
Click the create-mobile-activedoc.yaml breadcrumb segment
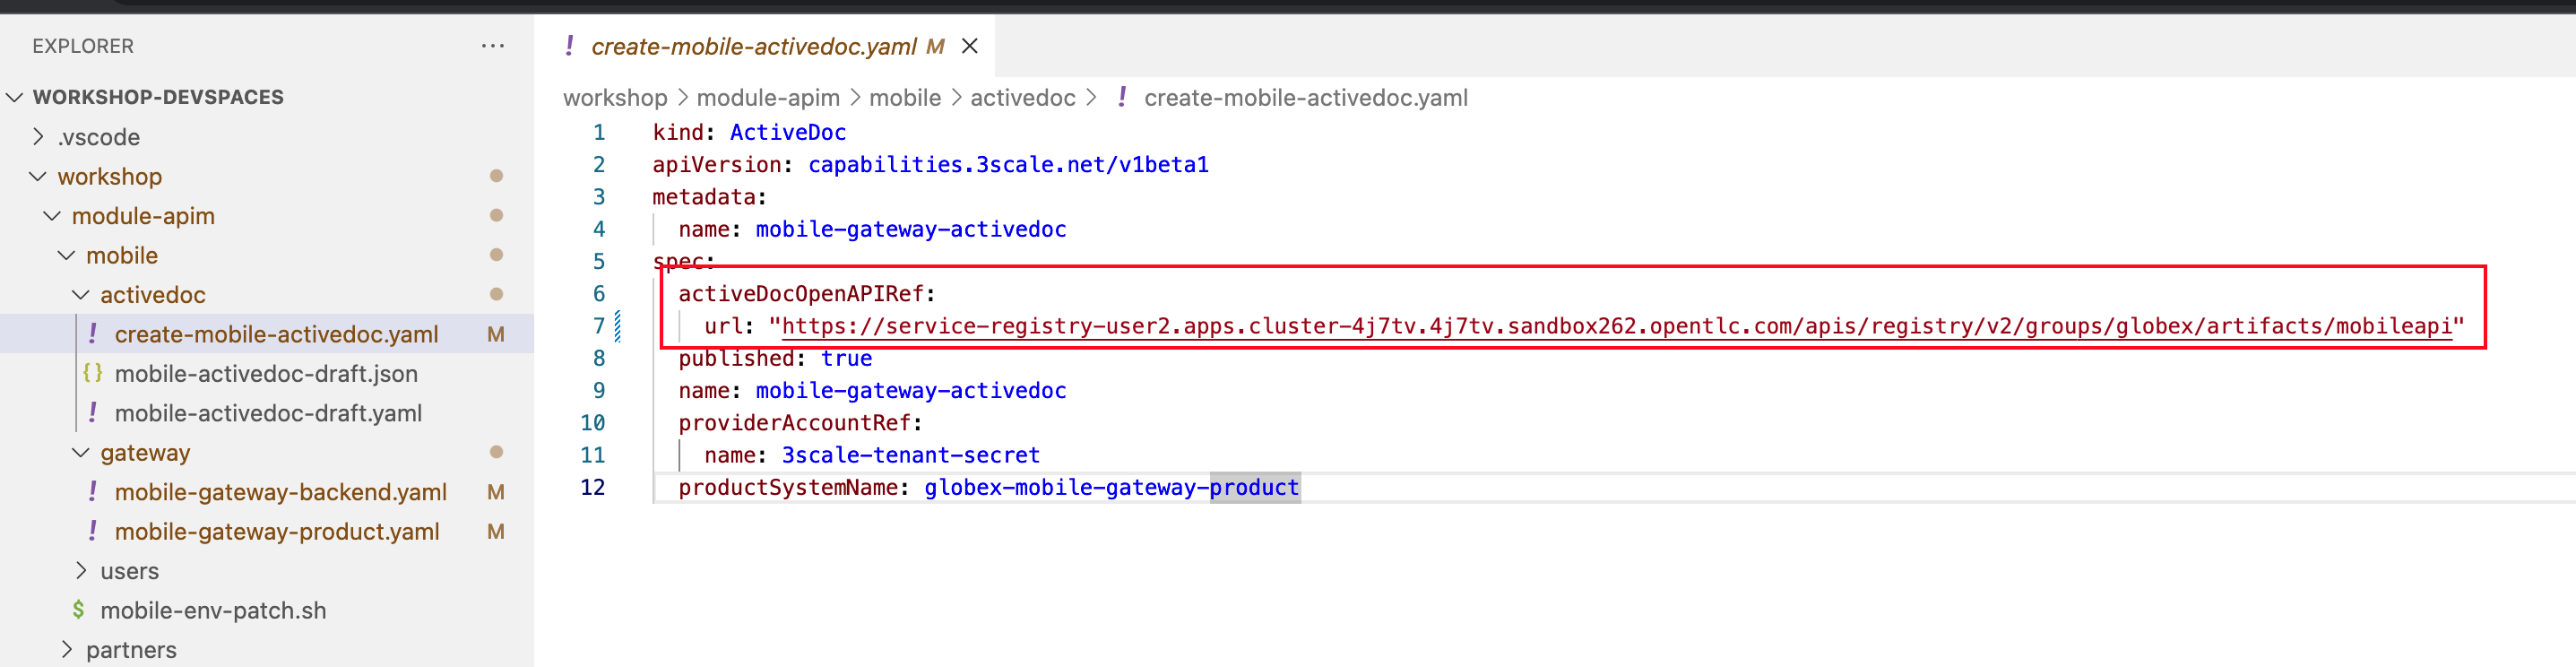point(1305,97)
